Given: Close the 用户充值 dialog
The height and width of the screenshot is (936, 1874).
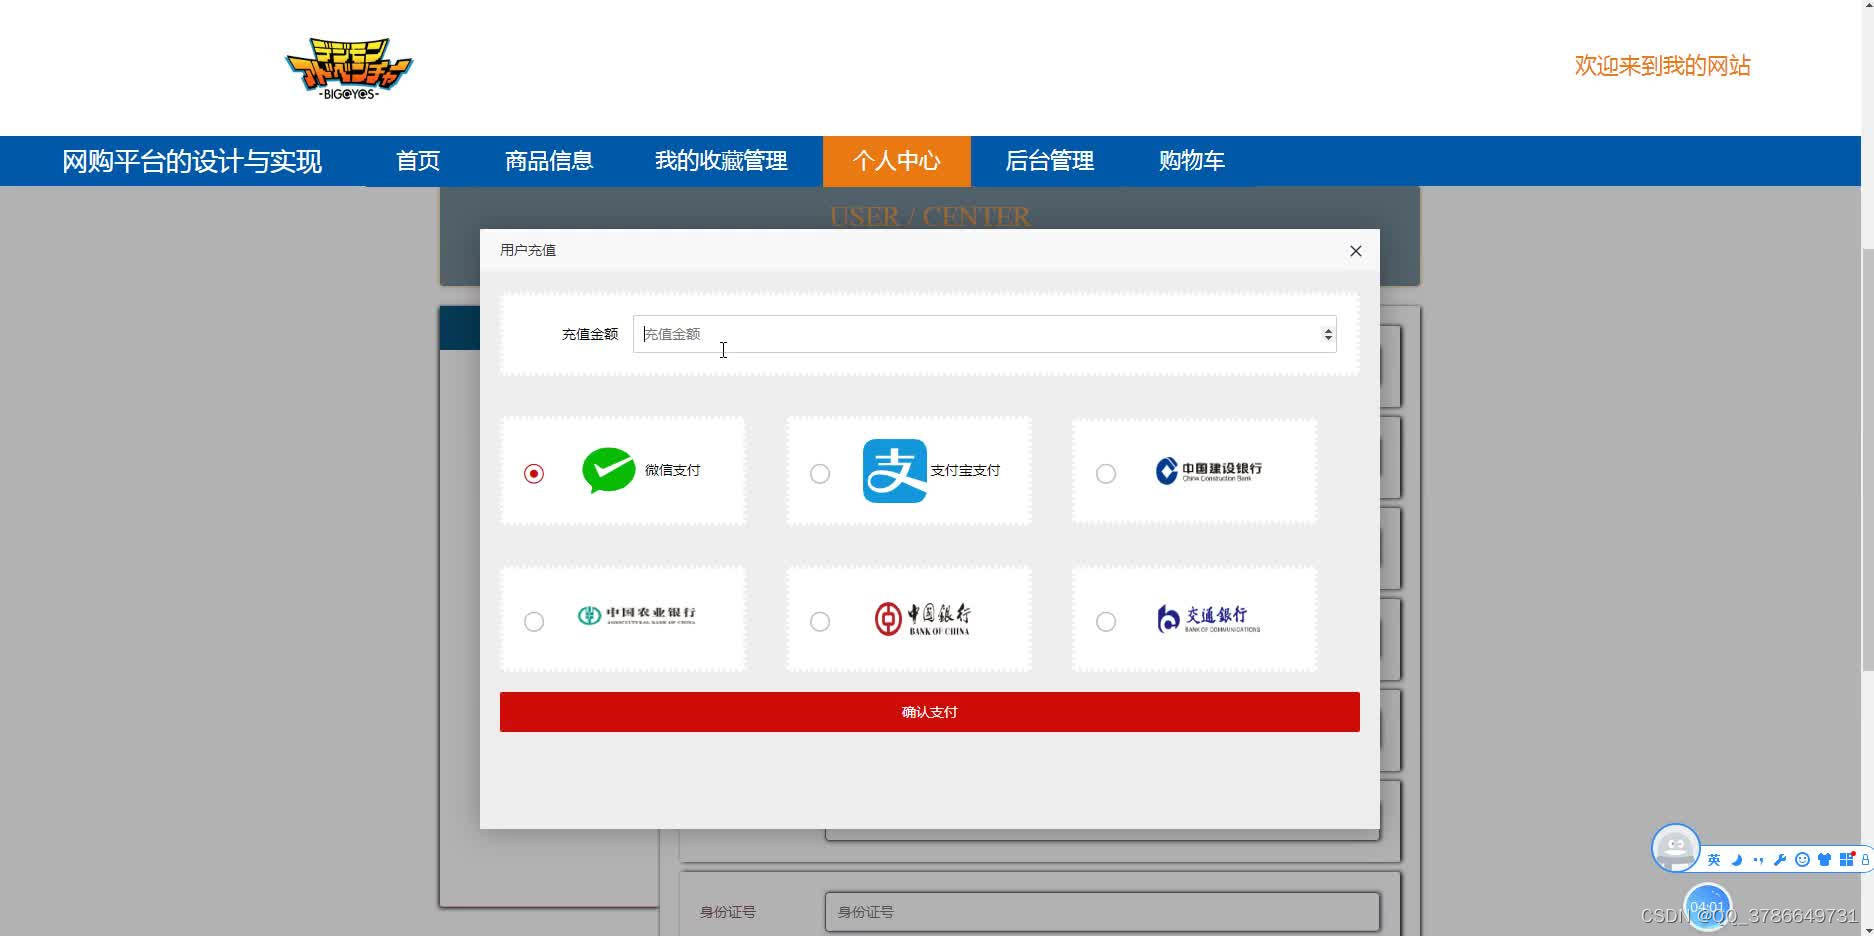Looking at the screenshot, I should pos(1355,251).
